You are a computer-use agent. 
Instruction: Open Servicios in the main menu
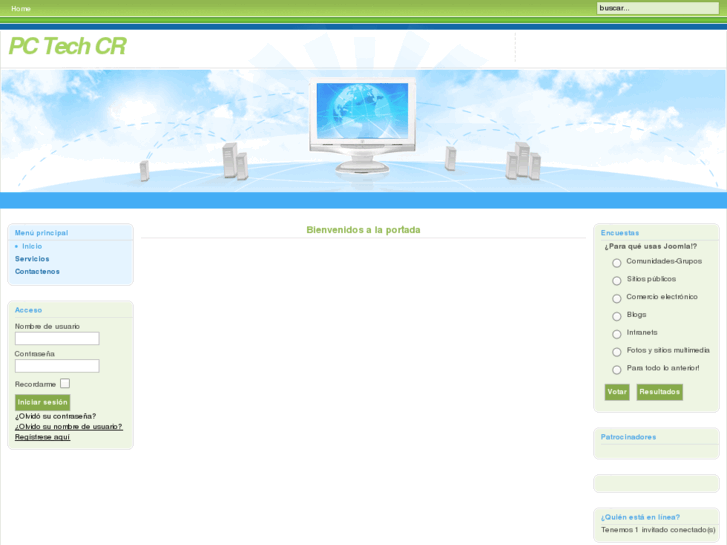(32, 259)
